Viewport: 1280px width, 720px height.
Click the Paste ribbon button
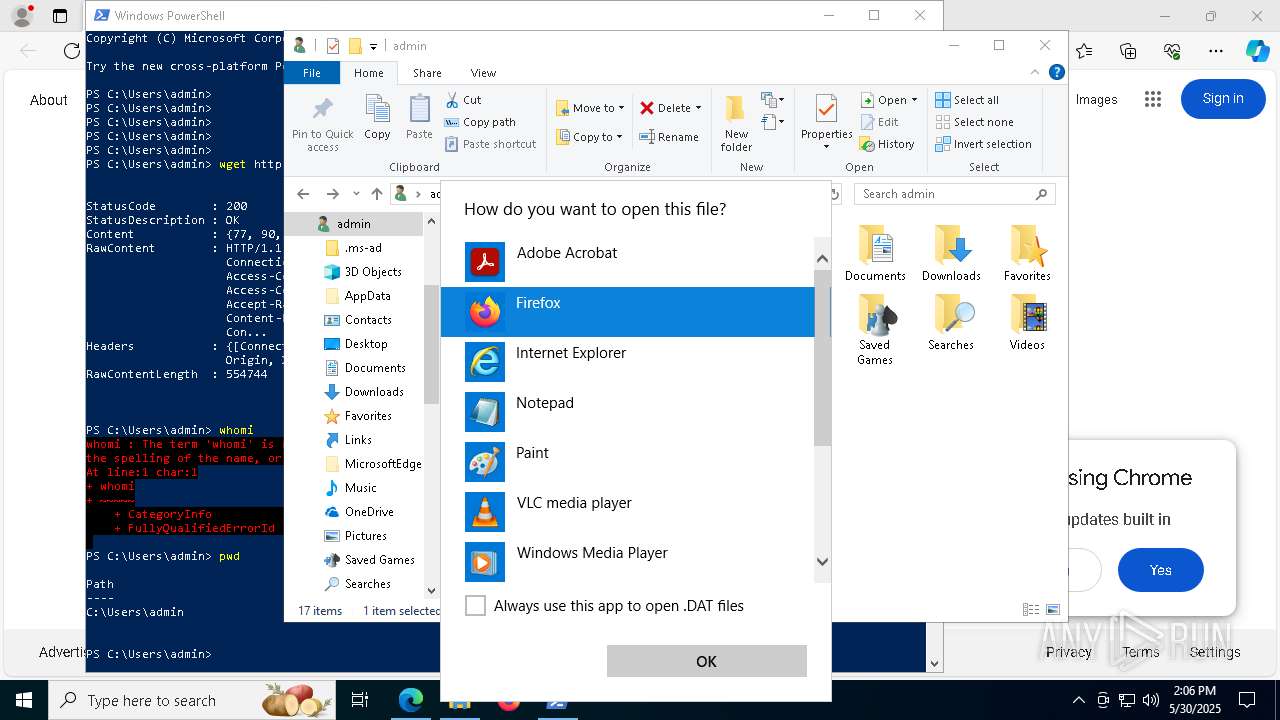point(419,118)
